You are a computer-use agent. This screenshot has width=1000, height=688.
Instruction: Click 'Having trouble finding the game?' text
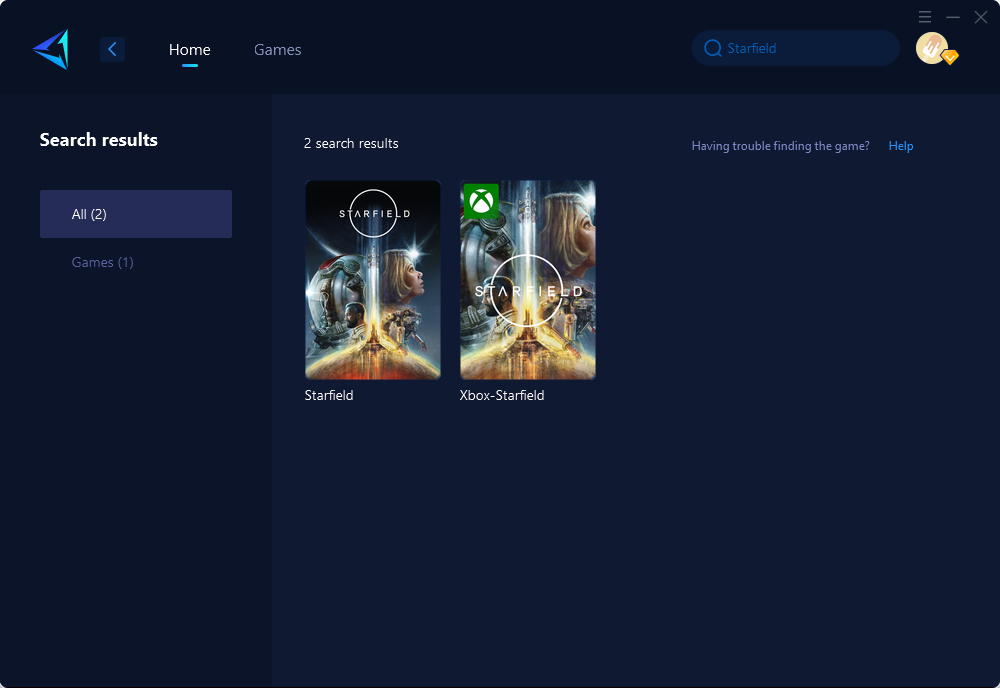tap(781, 146)
